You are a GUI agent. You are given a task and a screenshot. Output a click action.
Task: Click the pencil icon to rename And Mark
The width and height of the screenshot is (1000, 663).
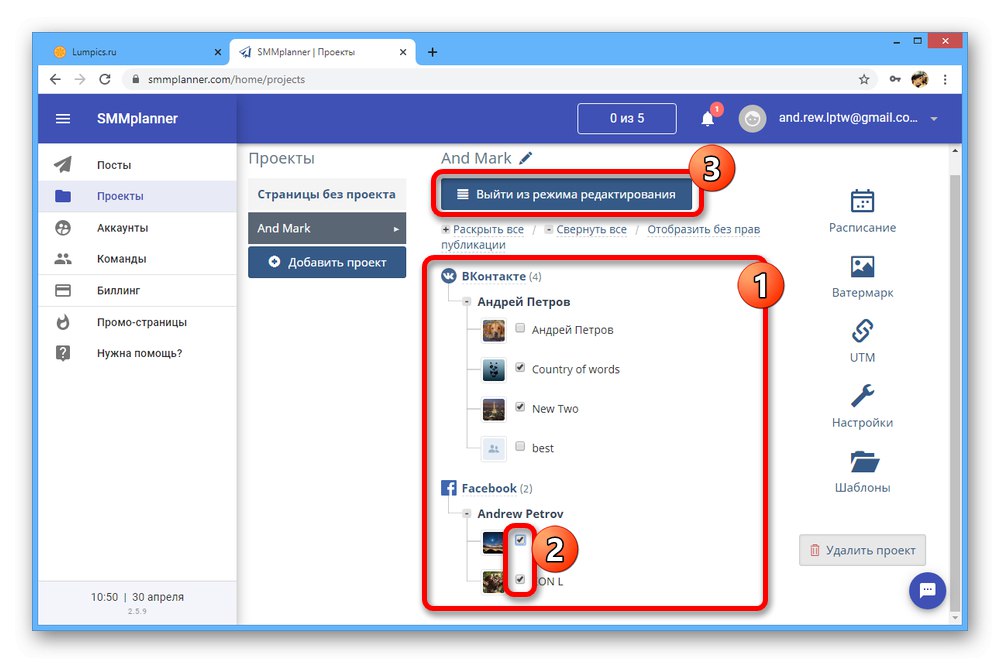(x=526, y=158)
